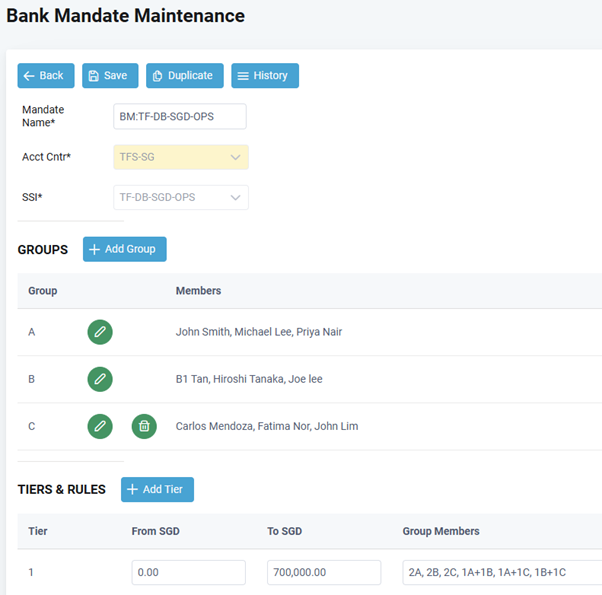Image resolution: width=602 pixels, height=595 pixels.
Task: Add a new group
Action: tap(125, 249)
